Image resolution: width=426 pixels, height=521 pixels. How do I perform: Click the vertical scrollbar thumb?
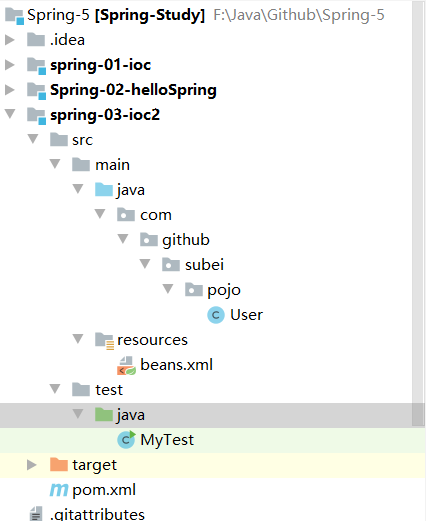(418, 213)
